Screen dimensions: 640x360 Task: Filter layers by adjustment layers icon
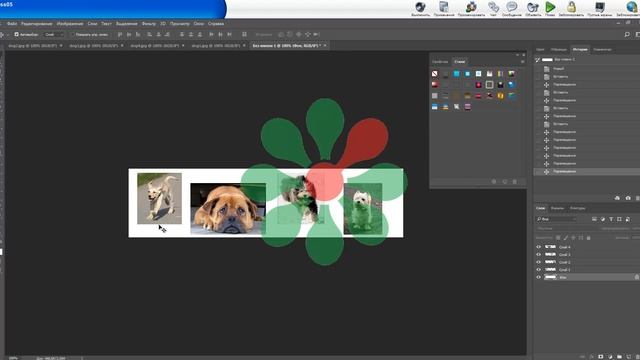602,219
